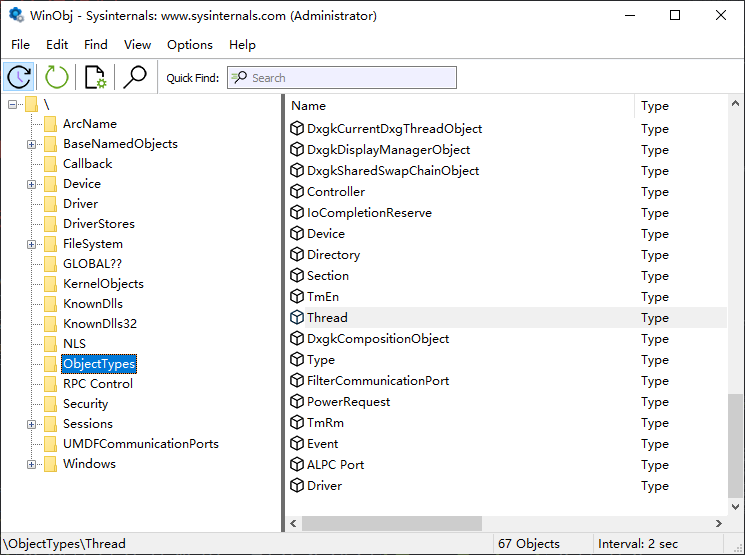The height and width of the screenshot is (555, 745).
Task: Click the DxgkSharedSwapChainObject cube icon
Action: [297, 170]
